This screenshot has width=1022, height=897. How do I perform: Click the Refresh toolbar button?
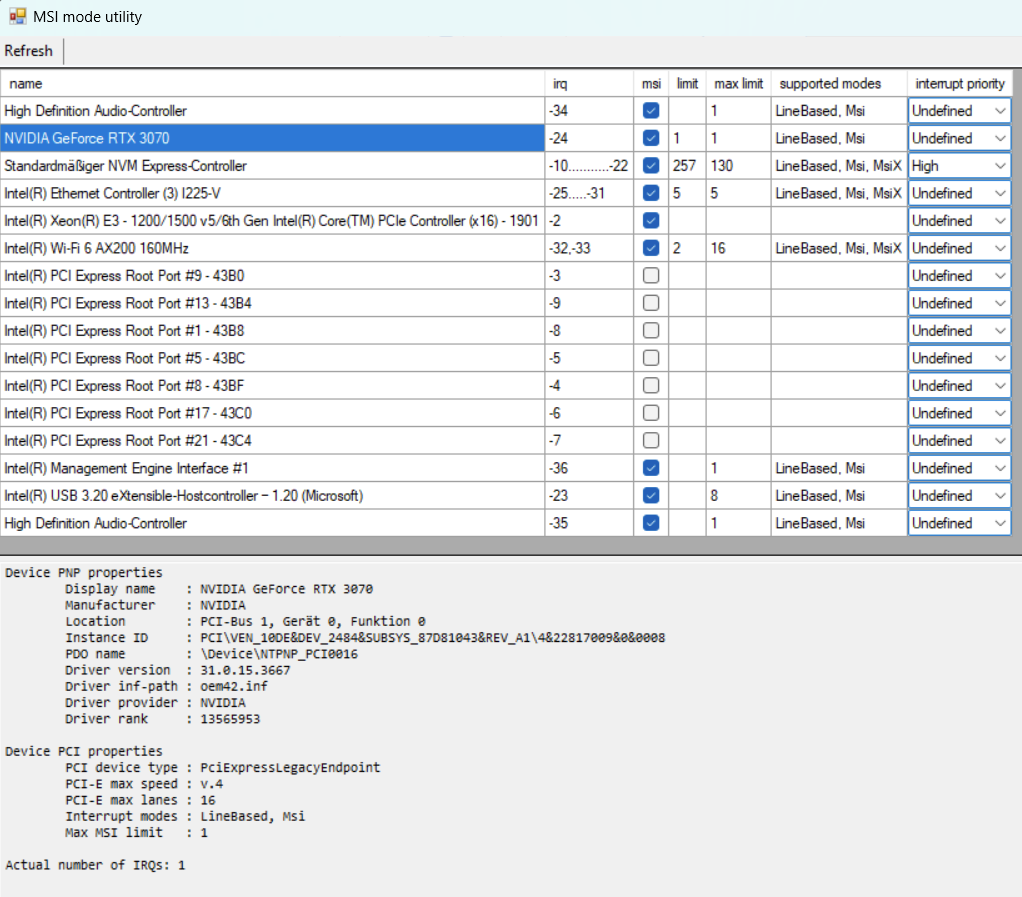pos(29,51)
